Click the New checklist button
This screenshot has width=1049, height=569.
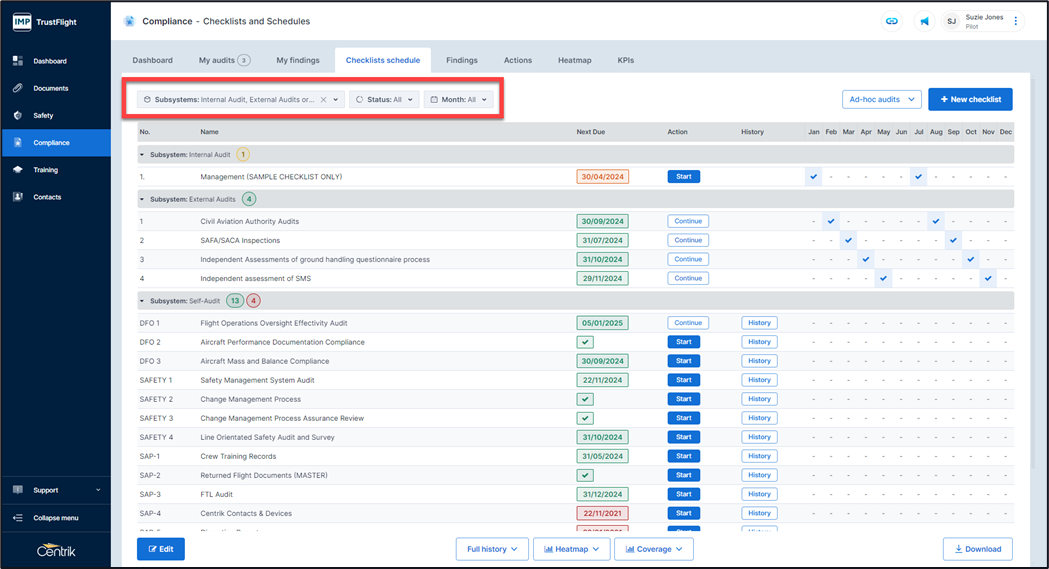pos(969,99)
